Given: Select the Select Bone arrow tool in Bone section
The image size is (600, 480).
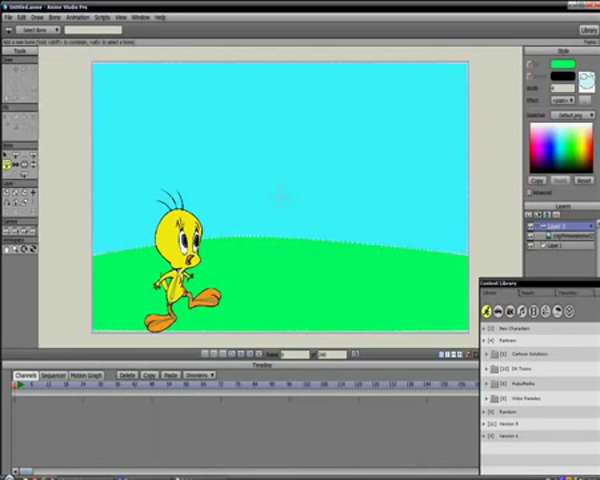Looking at the screenshot, I should [5, 155].
